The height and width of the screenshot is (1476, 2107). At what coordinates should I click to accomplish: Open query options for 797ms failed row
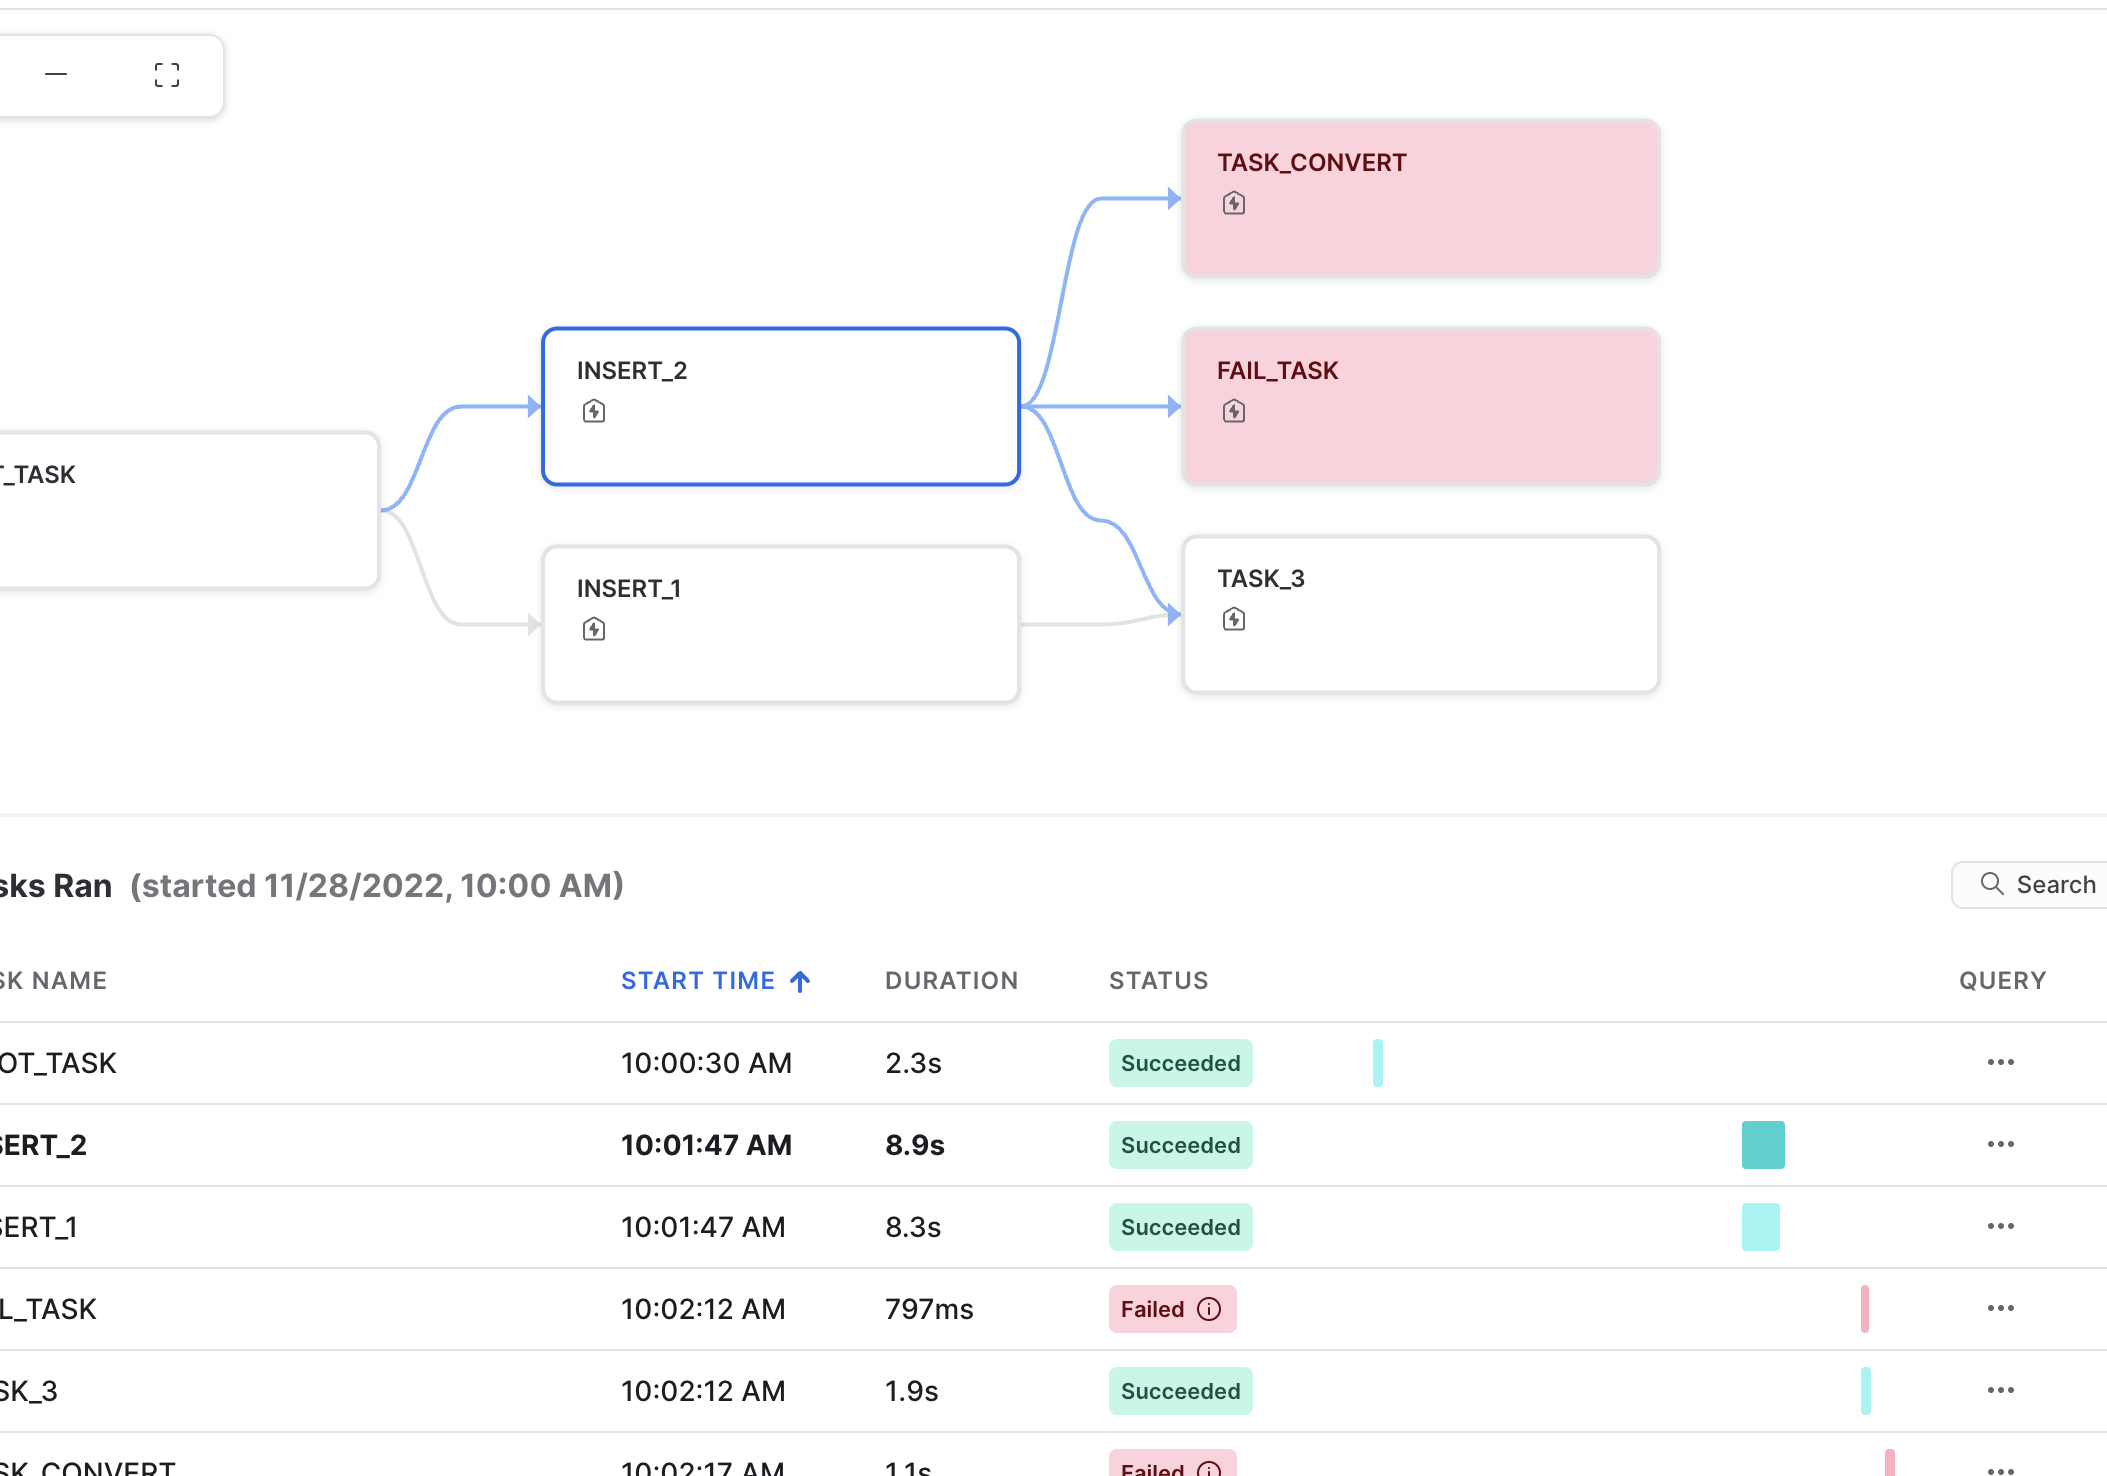2000,1308
